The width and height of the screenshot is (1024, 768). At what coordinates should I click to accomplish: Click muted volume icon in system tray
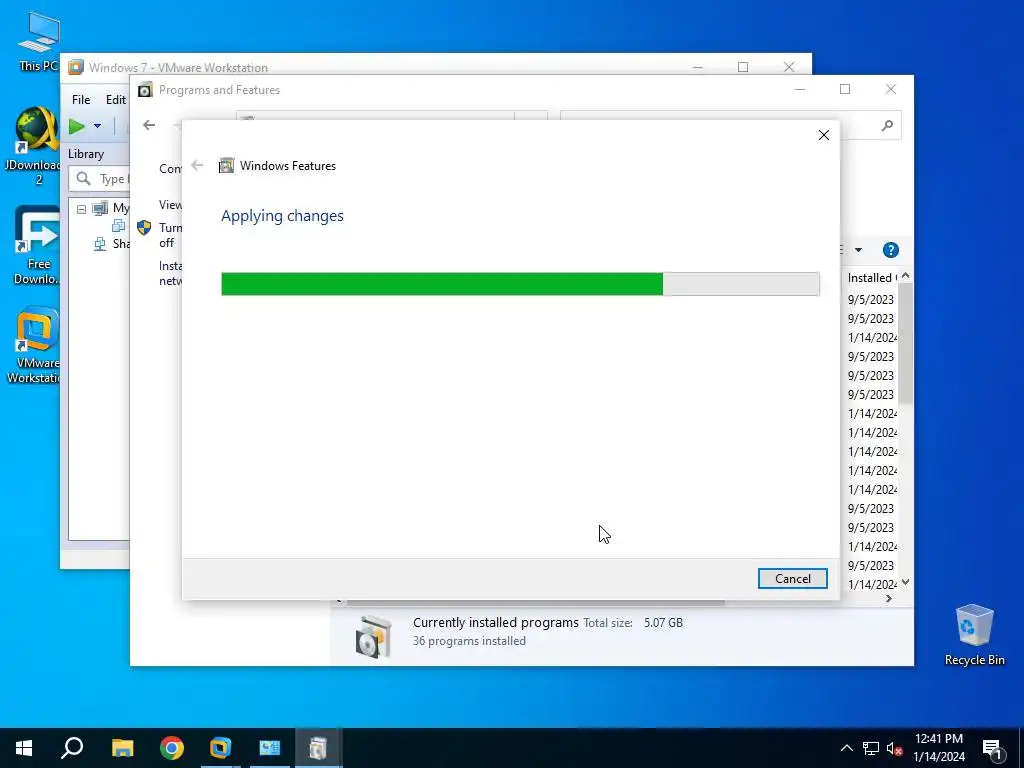click(894, 748)
